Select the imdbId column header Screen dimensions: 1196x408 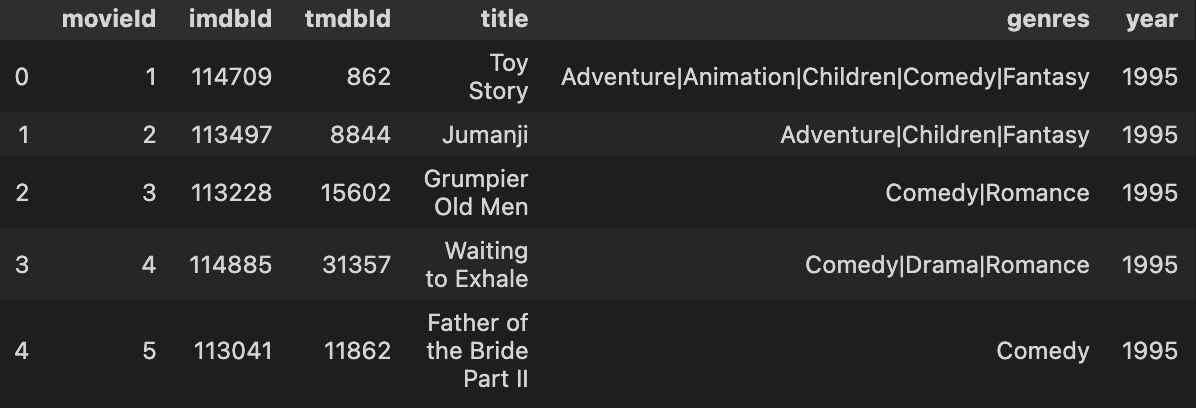point(230,19)
